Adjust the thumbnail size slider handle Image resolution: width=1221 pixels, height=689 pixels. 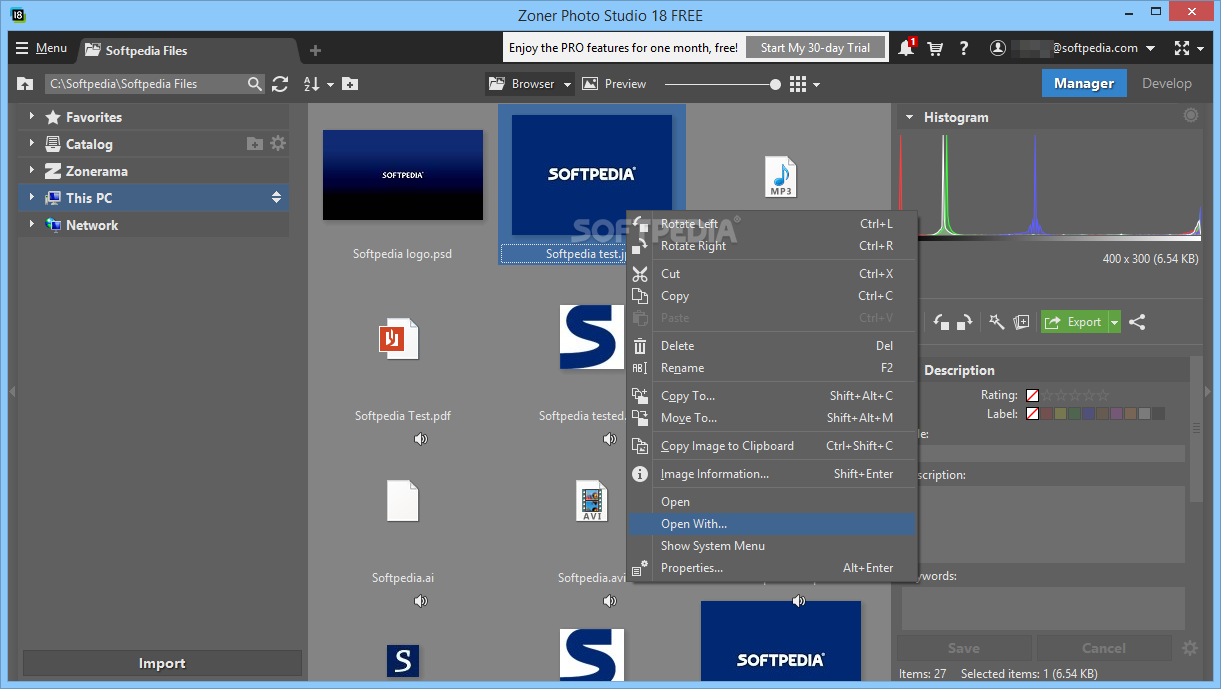(x=775, y=84)
